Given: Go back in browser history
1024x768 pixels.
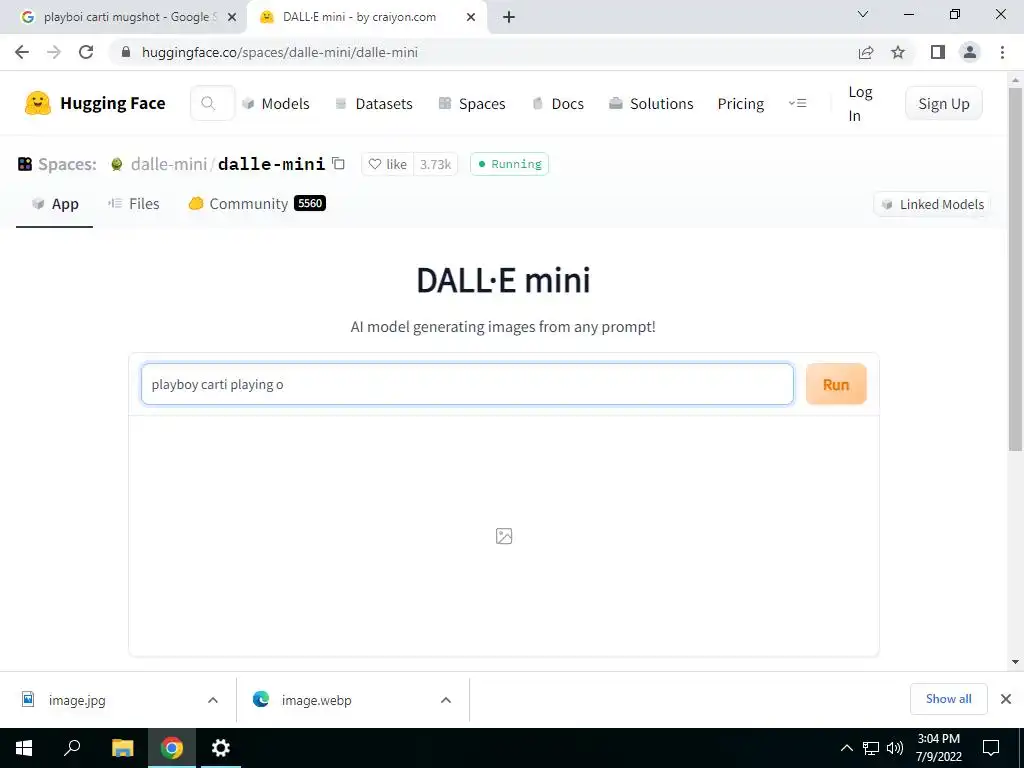Looking at the screenshot, I should click(x=22, y=52).
